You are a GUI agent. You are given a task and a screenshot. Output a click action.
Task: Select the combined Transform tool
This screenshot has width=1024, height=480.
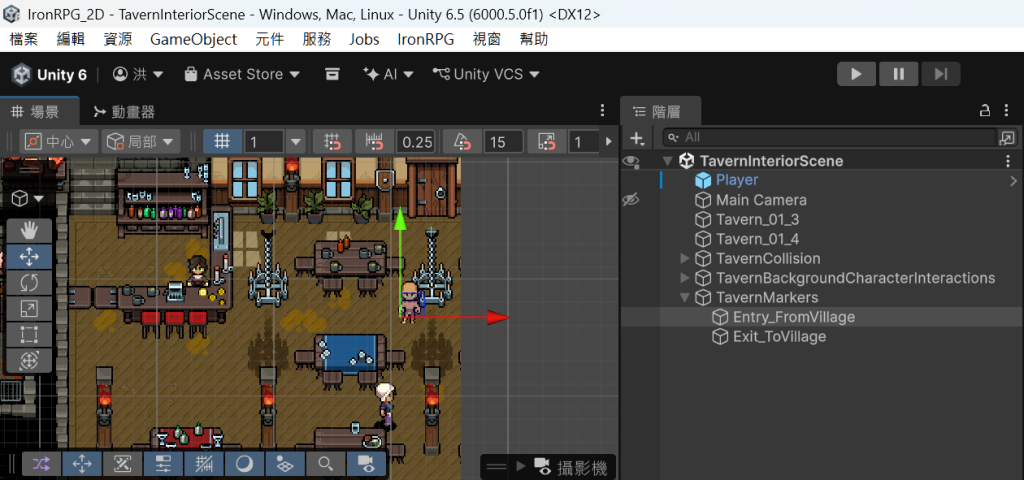pyautogui.click(x=29, y=360)
